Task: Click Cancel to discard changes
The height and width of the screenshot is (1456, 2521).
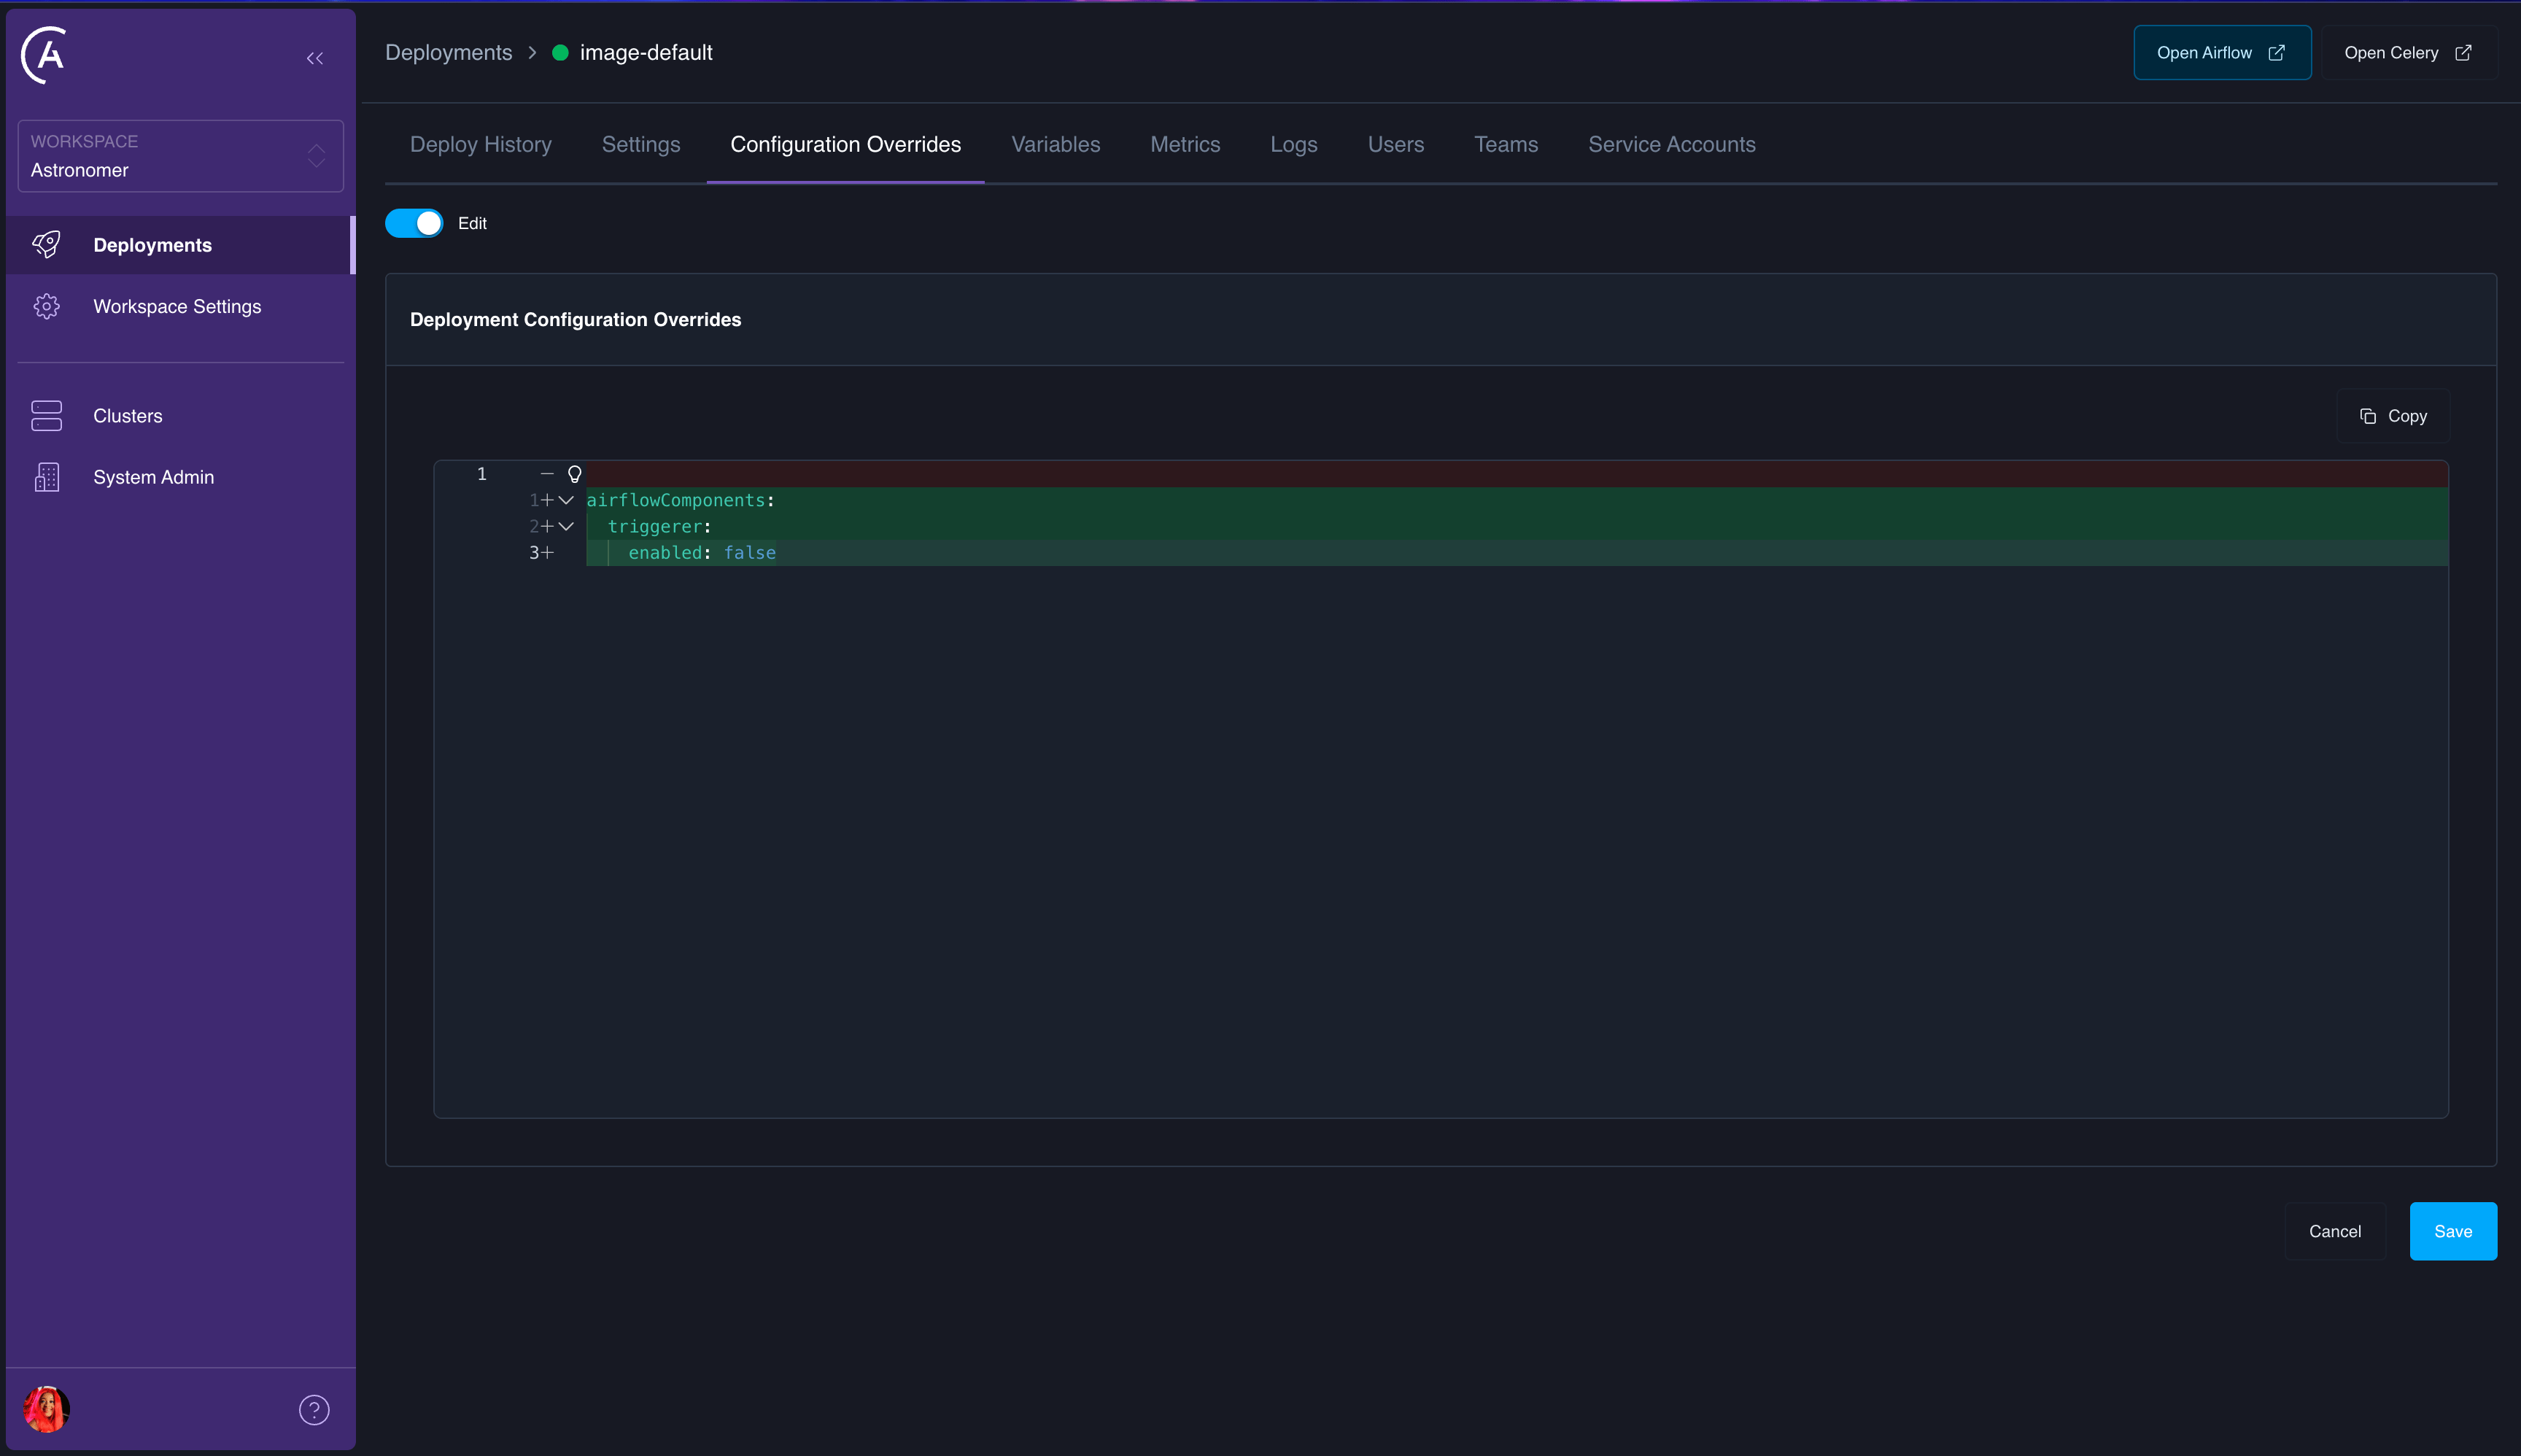Action: (x=2335, y=1231)
